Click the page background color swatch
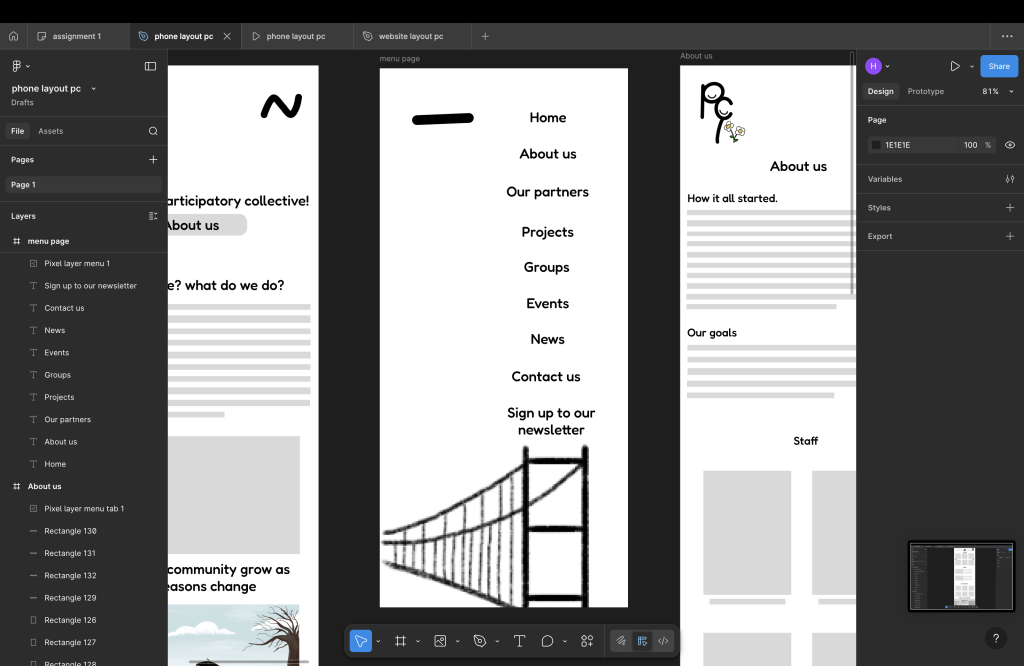This screenshot has height=666, width=1024. point(876,145)
